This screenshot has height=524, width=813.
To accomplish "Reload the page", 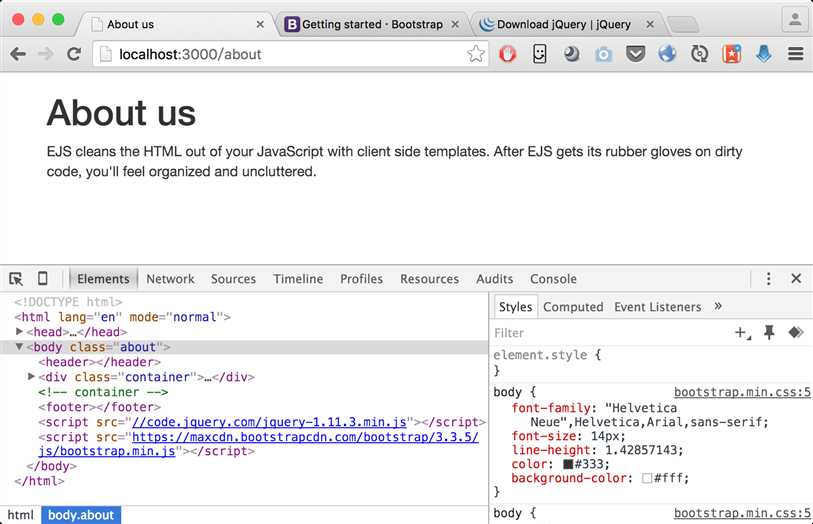I will (74, 54).
